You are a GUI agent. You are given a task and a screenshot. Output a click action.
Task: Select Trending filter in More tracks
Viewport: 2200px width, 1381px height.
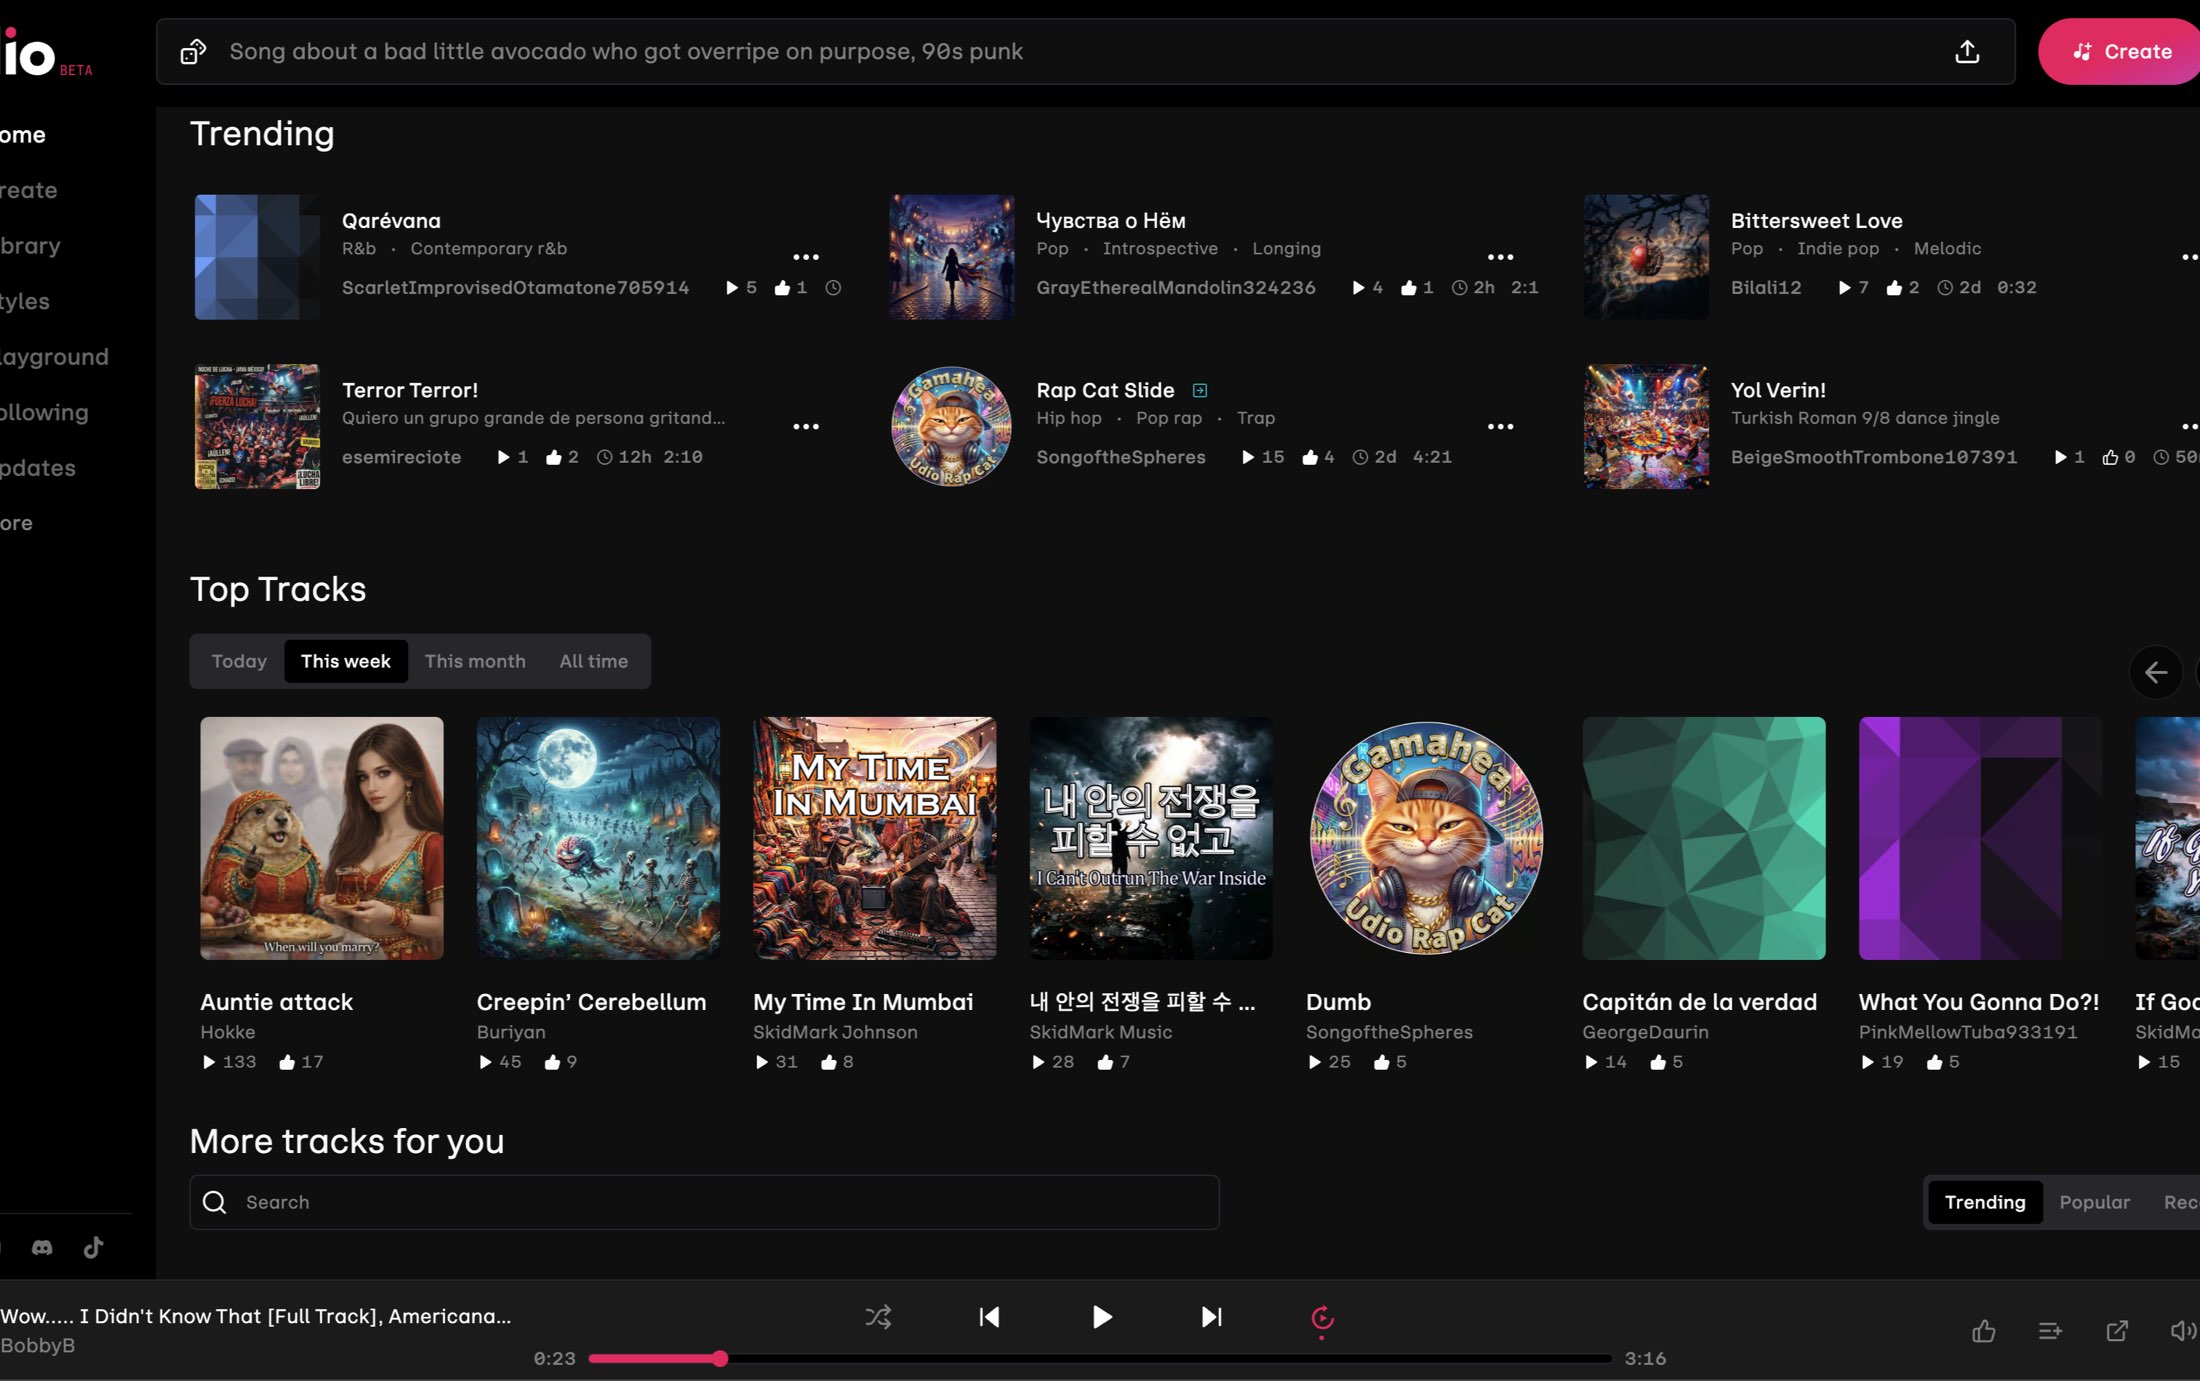pos(1984,1202)
